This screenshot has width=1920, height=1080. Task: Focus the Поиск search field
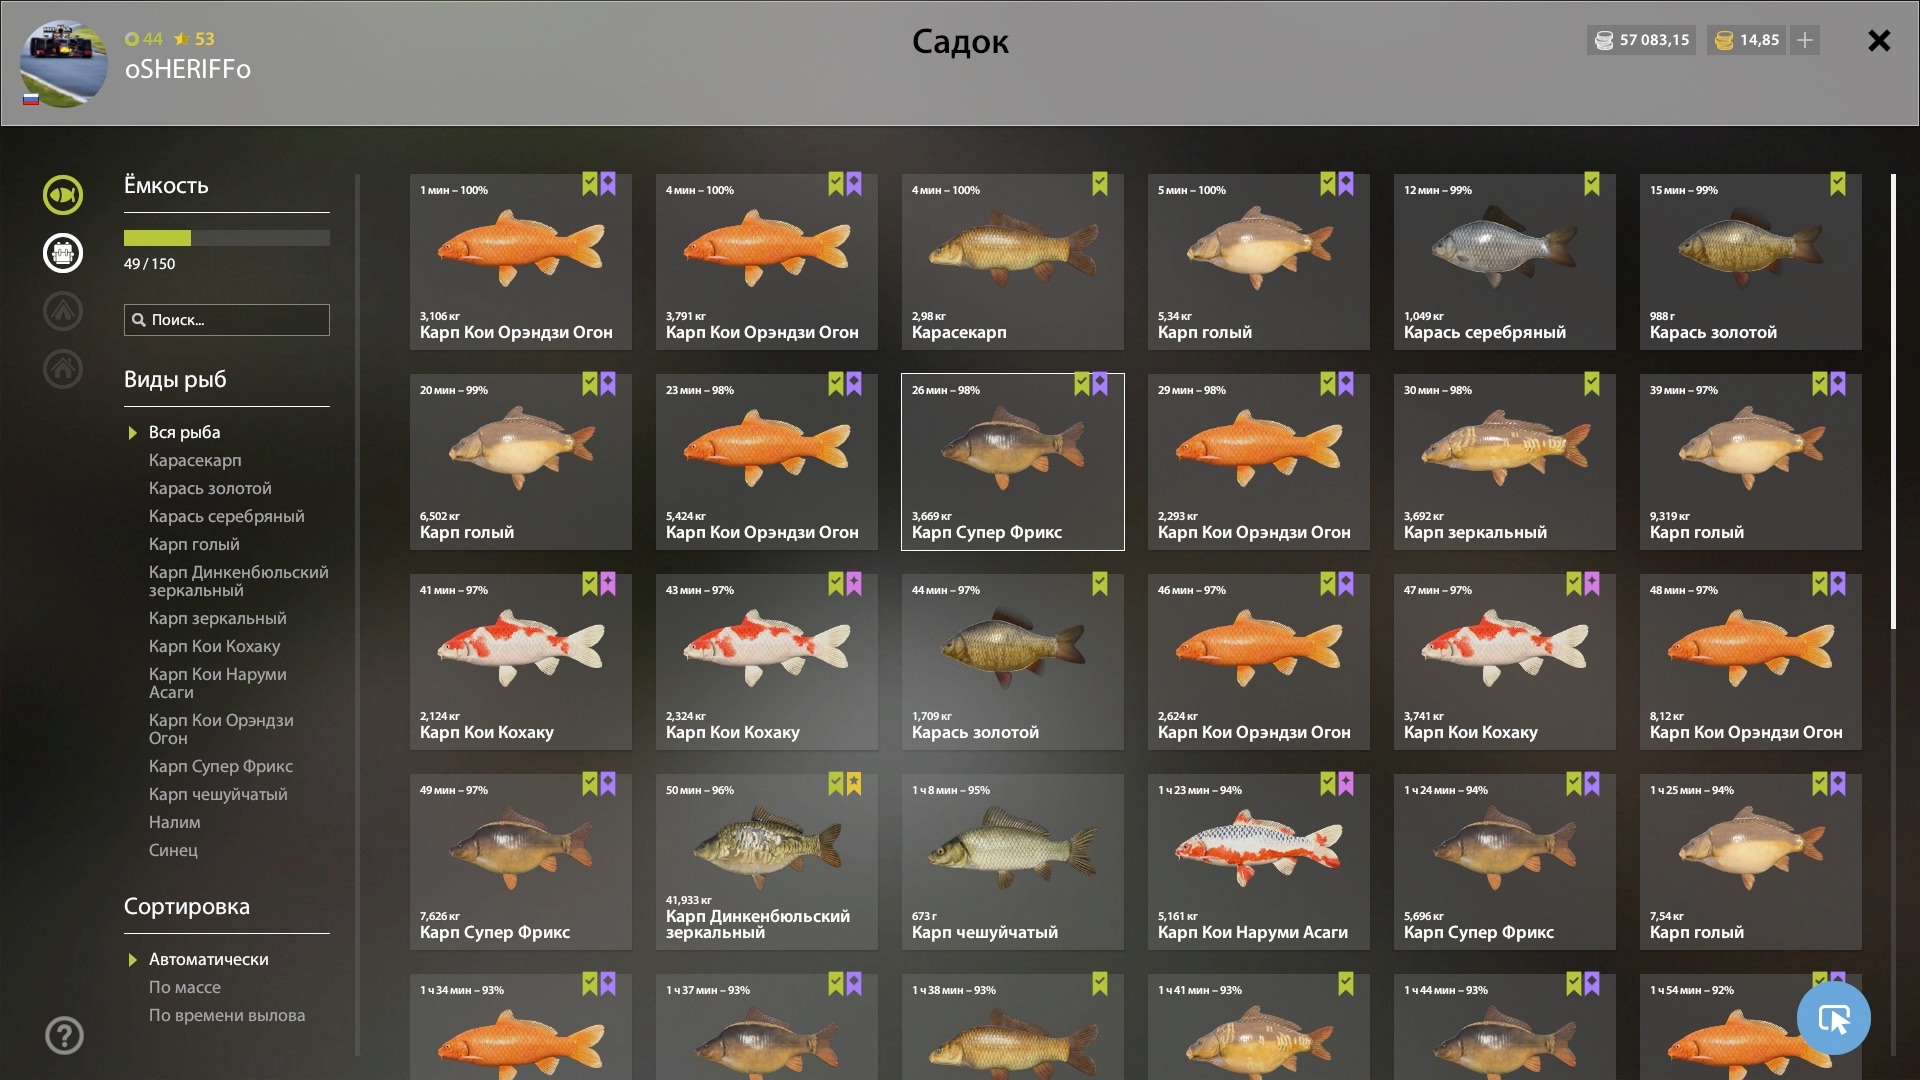(x=227, y=320)
